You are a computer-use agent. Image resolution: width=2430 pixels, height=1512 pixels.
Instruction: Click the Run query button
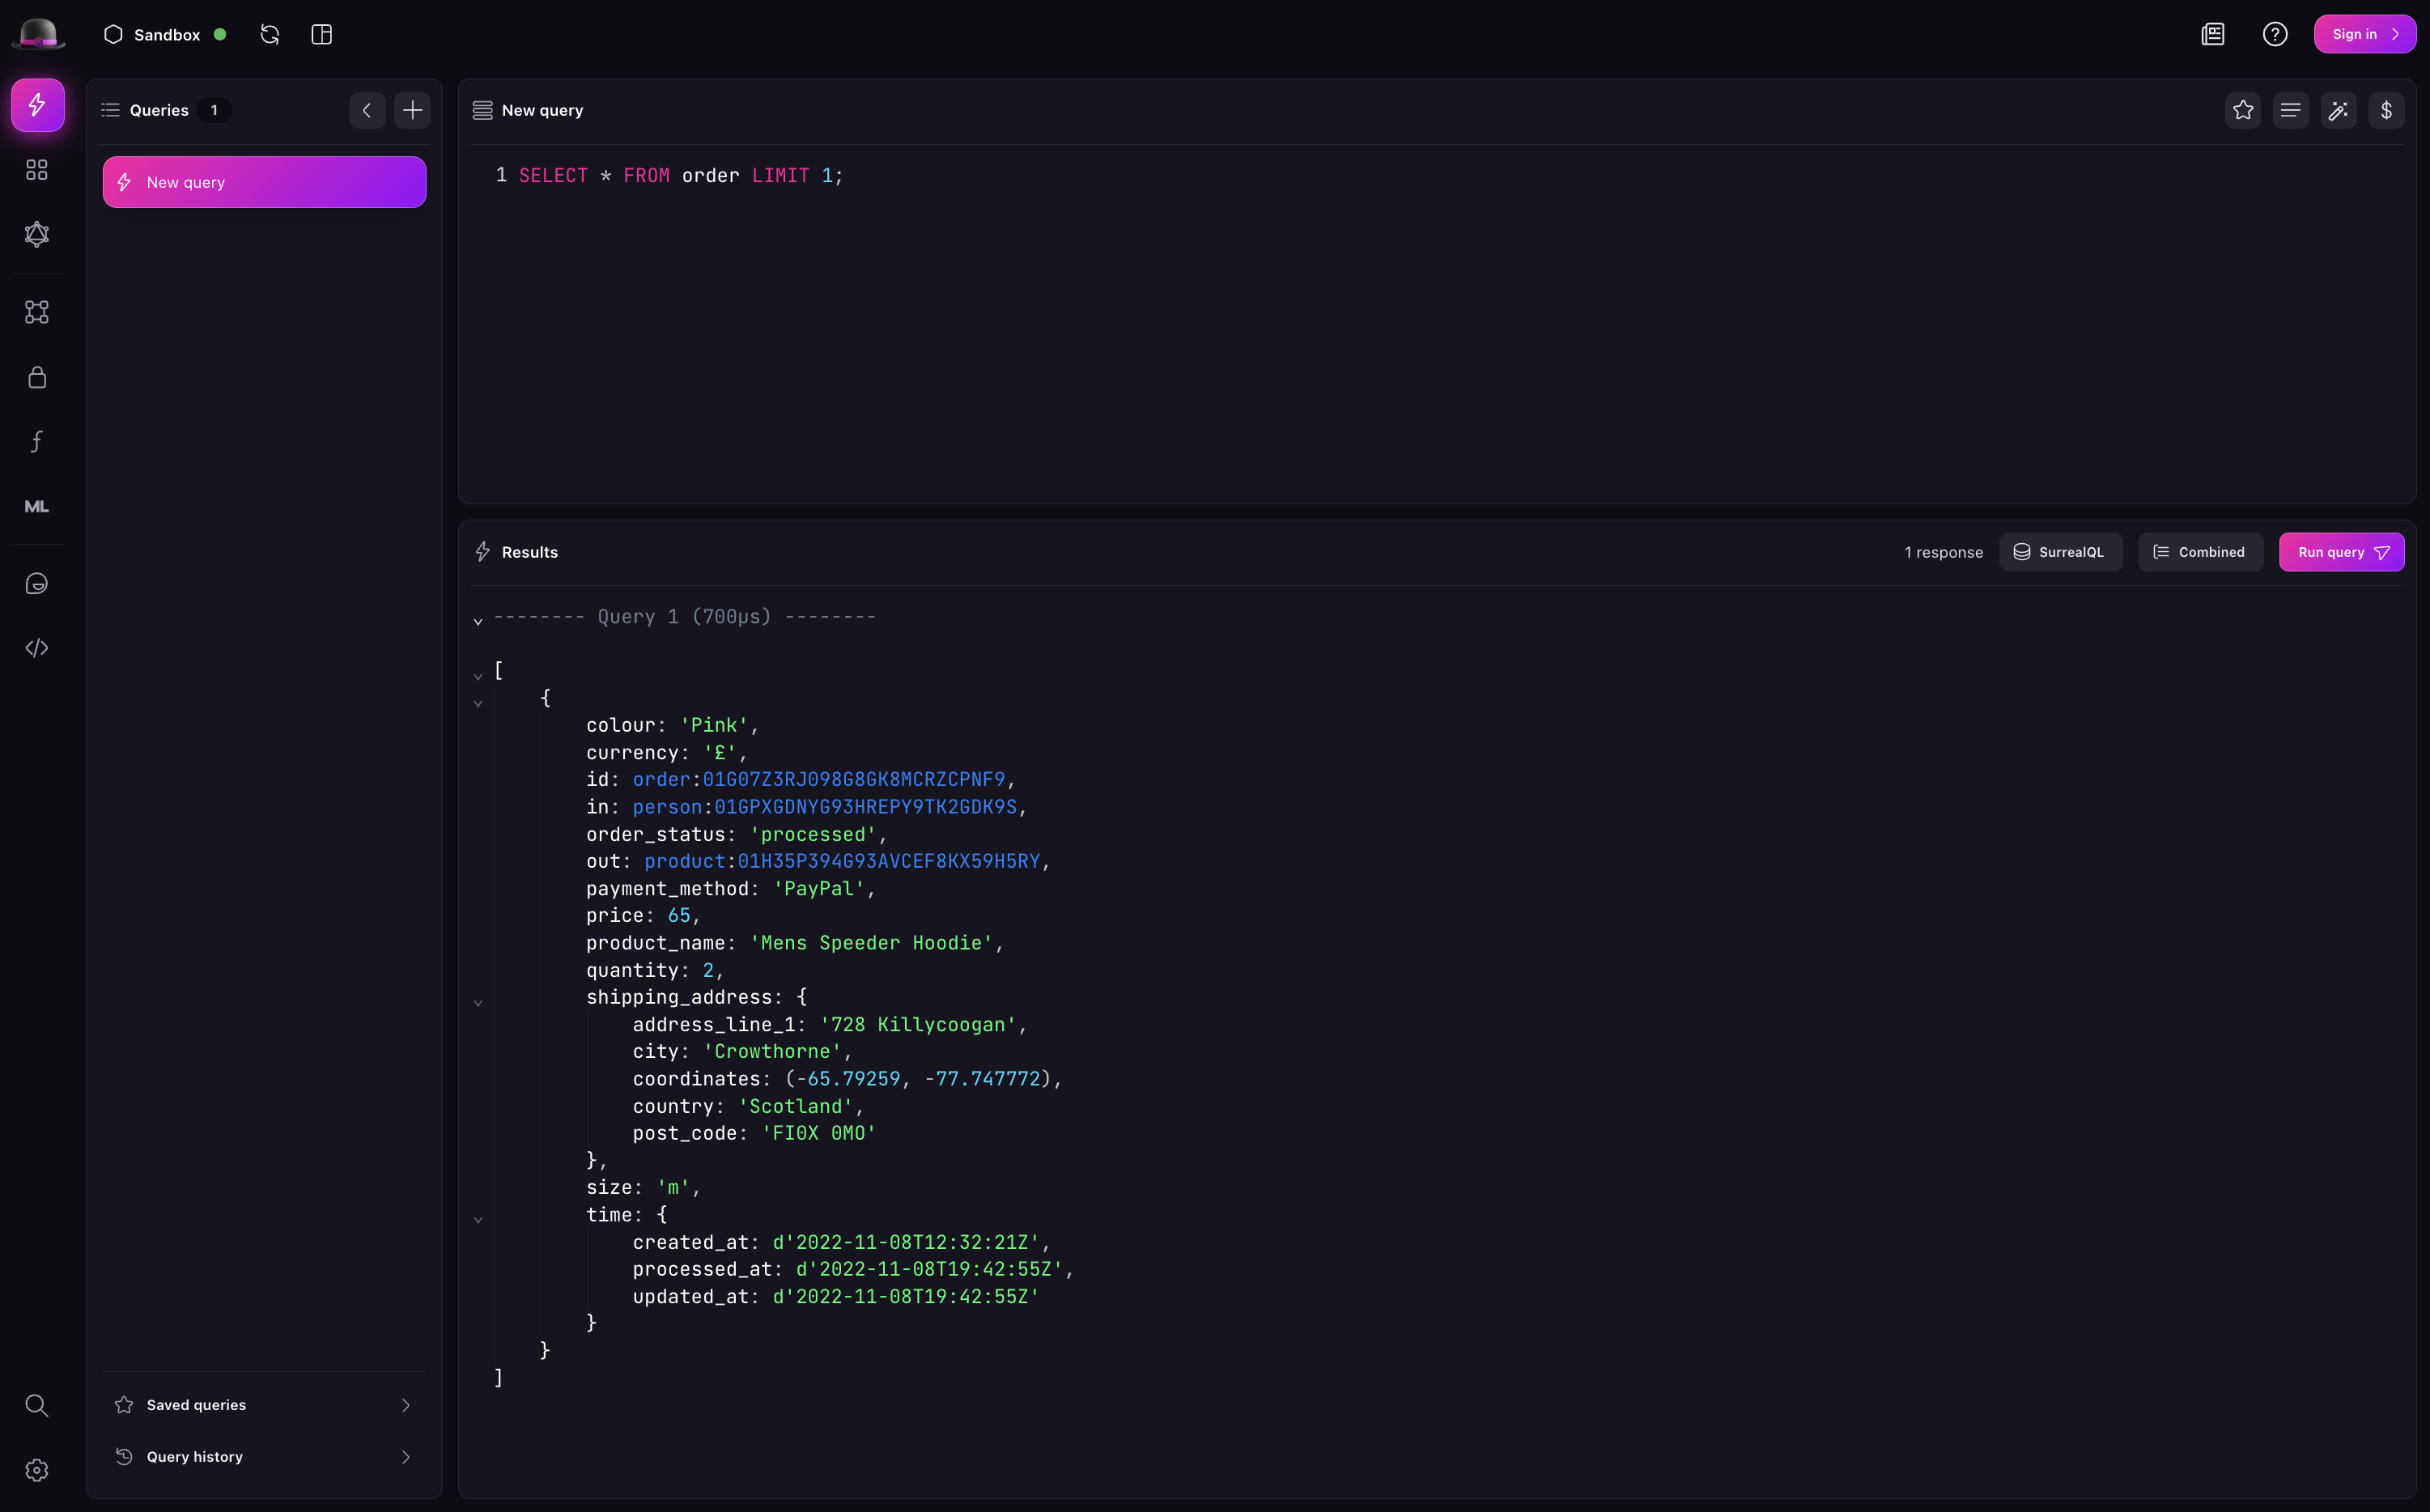(x=2341, y=552)
